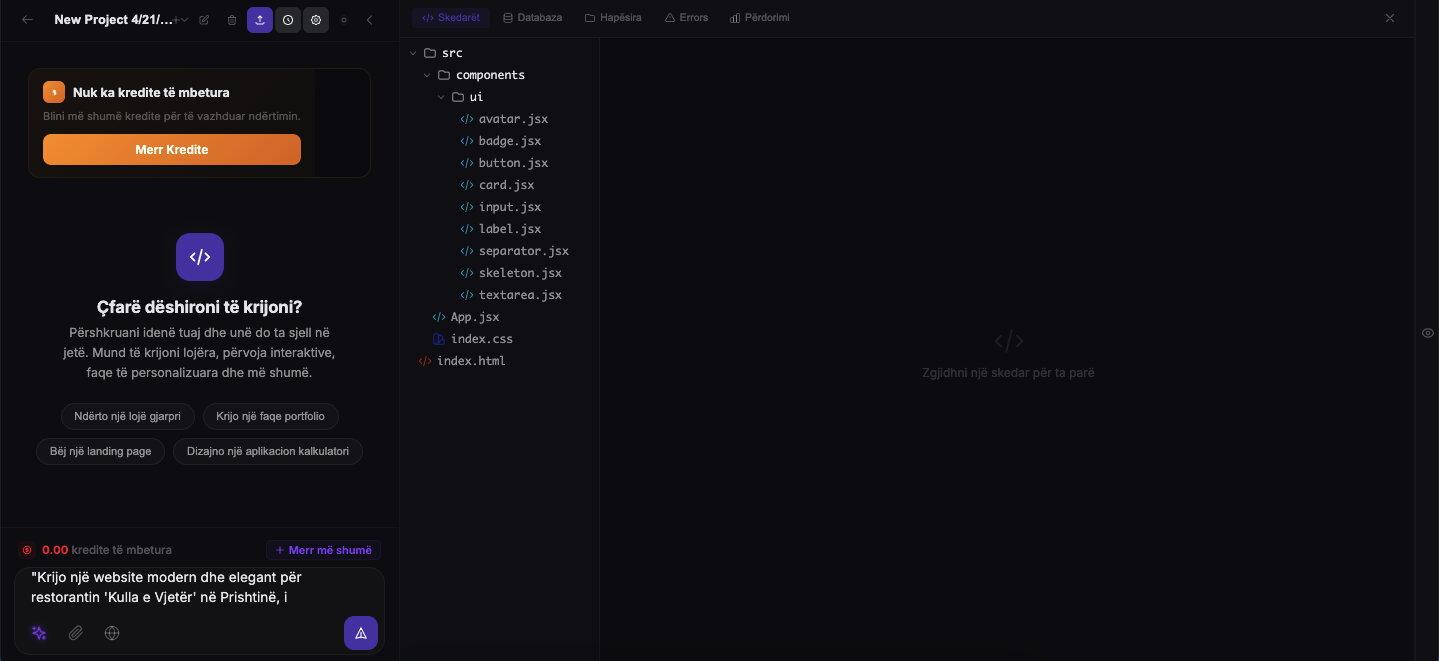Screen dimensions: 1439x661
Task: Open the Errors tab
Action: pos(686,17)
